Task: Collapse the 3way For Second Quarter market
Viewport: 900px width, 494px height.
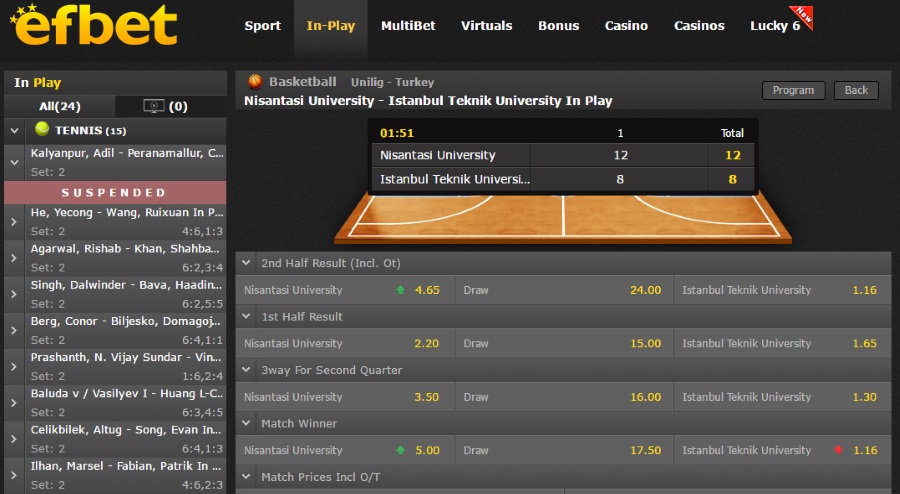Action: pyautogui.click(x=246, y=369)
